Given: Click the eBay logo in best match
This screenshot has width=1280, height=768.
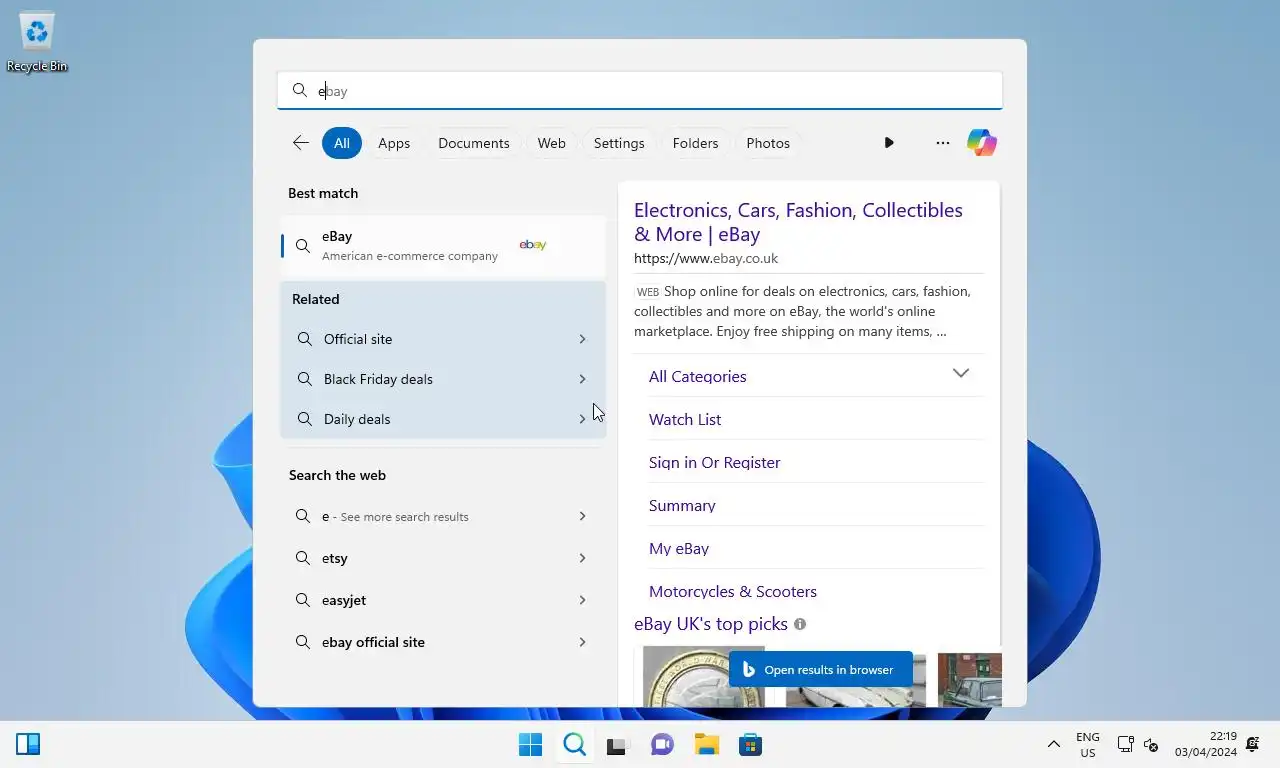Looking at the screenshot, I should click(x=533, y=245).
